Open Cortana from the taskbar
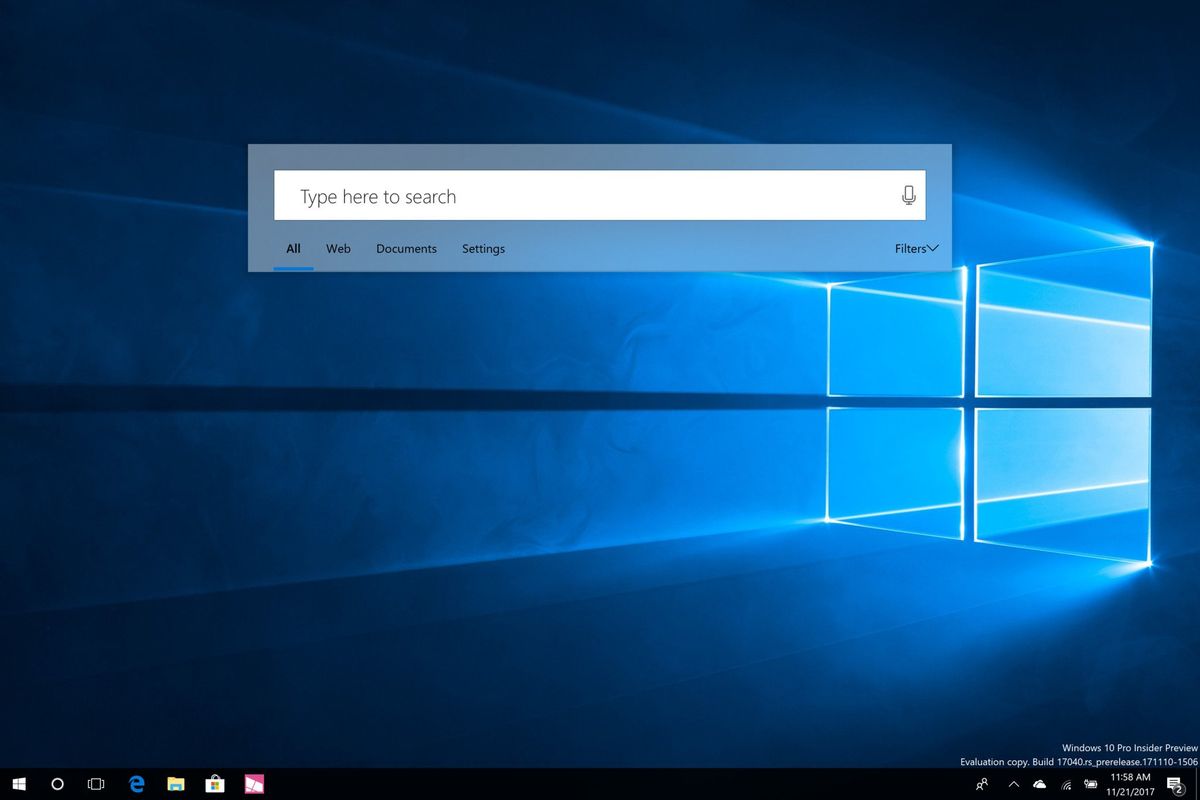 coord(57,784)
